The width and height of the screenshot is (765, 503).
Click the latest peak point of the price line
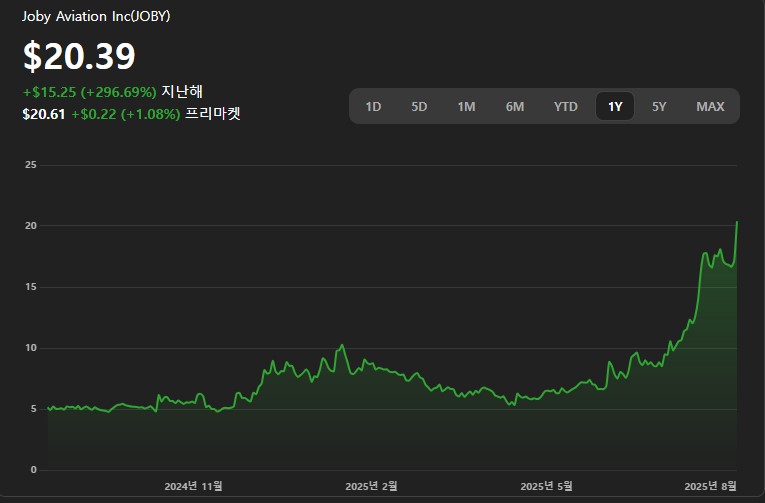tap(737, 222)
